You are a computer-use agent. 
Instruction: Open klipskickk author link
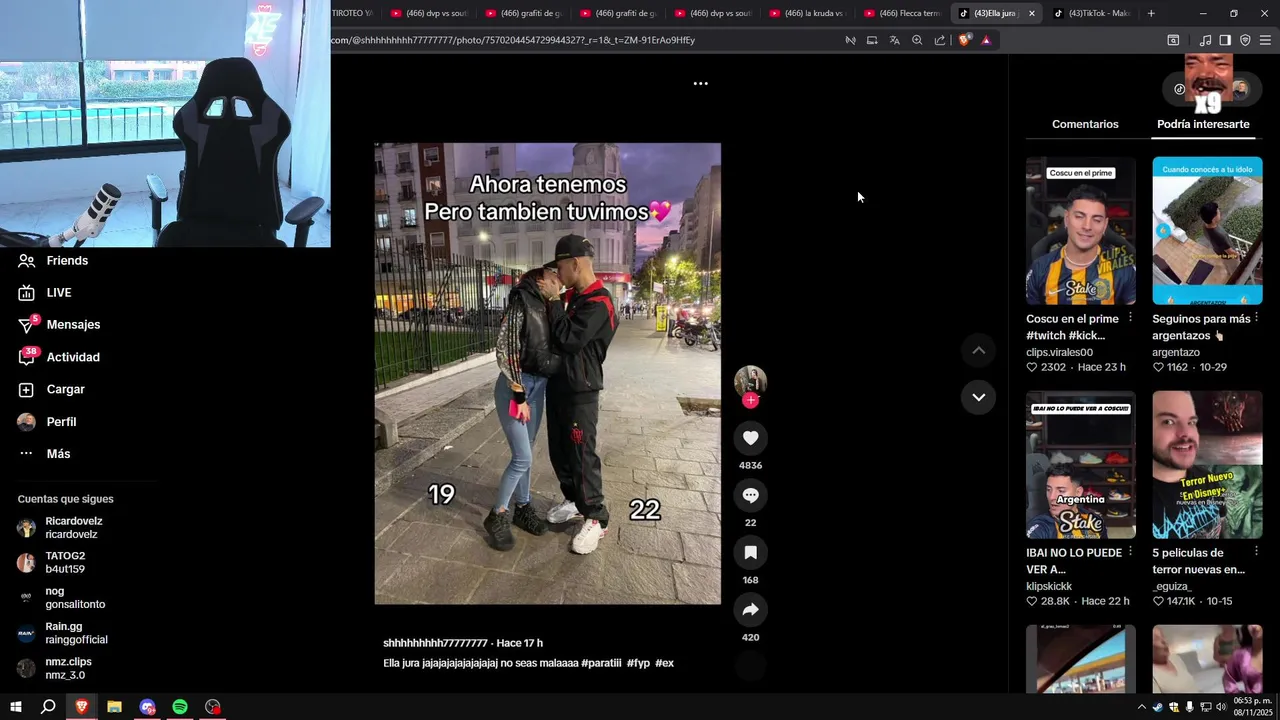click(1049, 586)
